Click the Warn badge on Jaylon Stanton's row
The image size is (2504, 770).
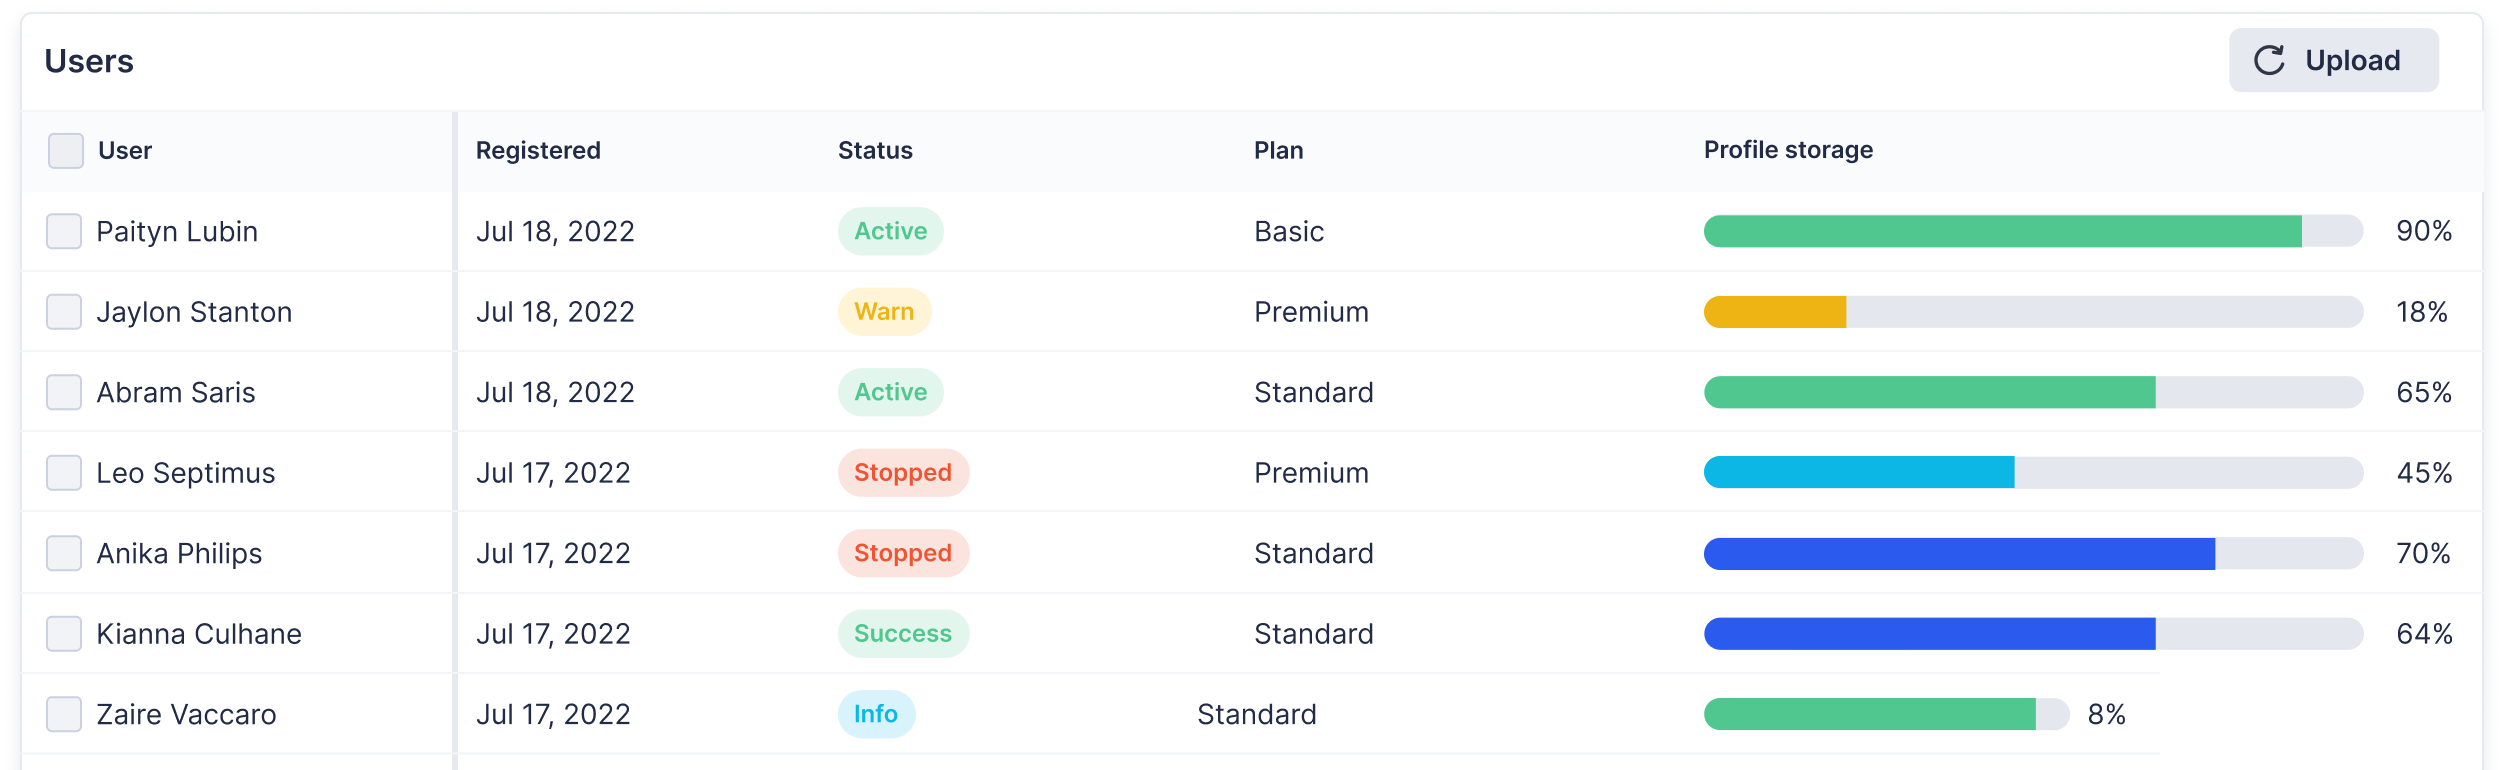point(884,311)
